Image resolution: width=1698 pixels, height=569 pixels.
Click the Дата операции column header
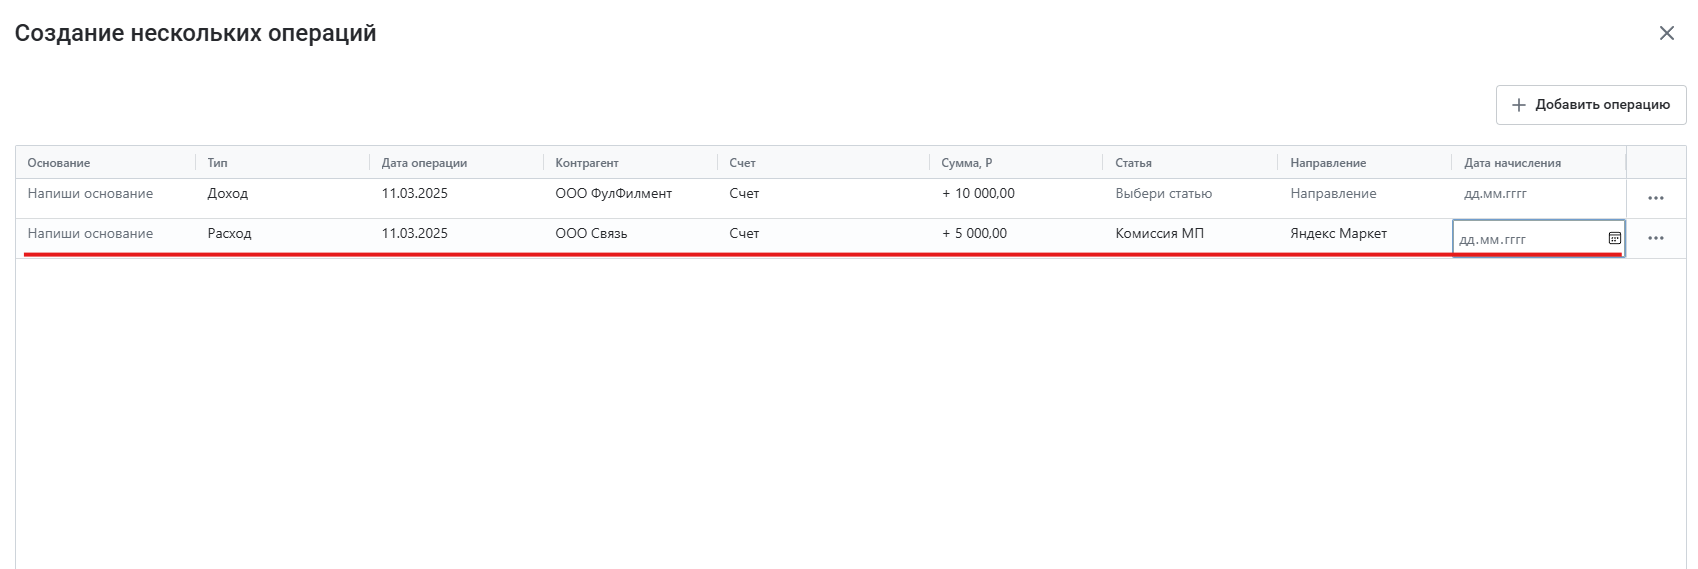click(x=456, y=163)
